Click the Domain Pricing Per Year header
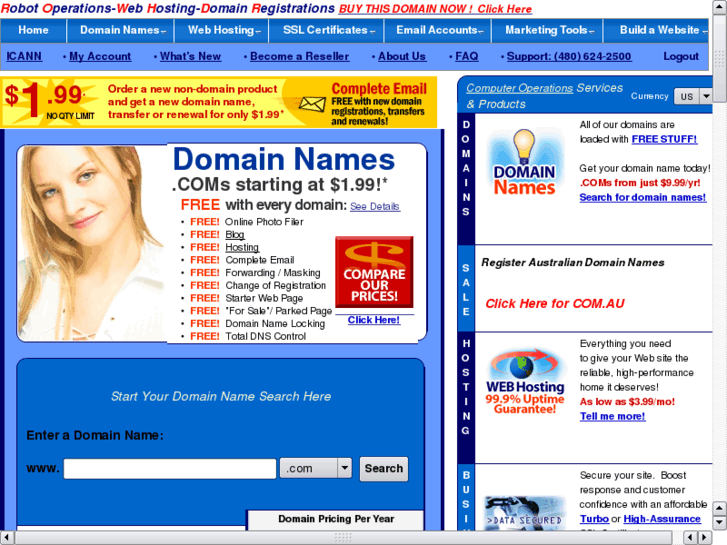 [336, 519]
